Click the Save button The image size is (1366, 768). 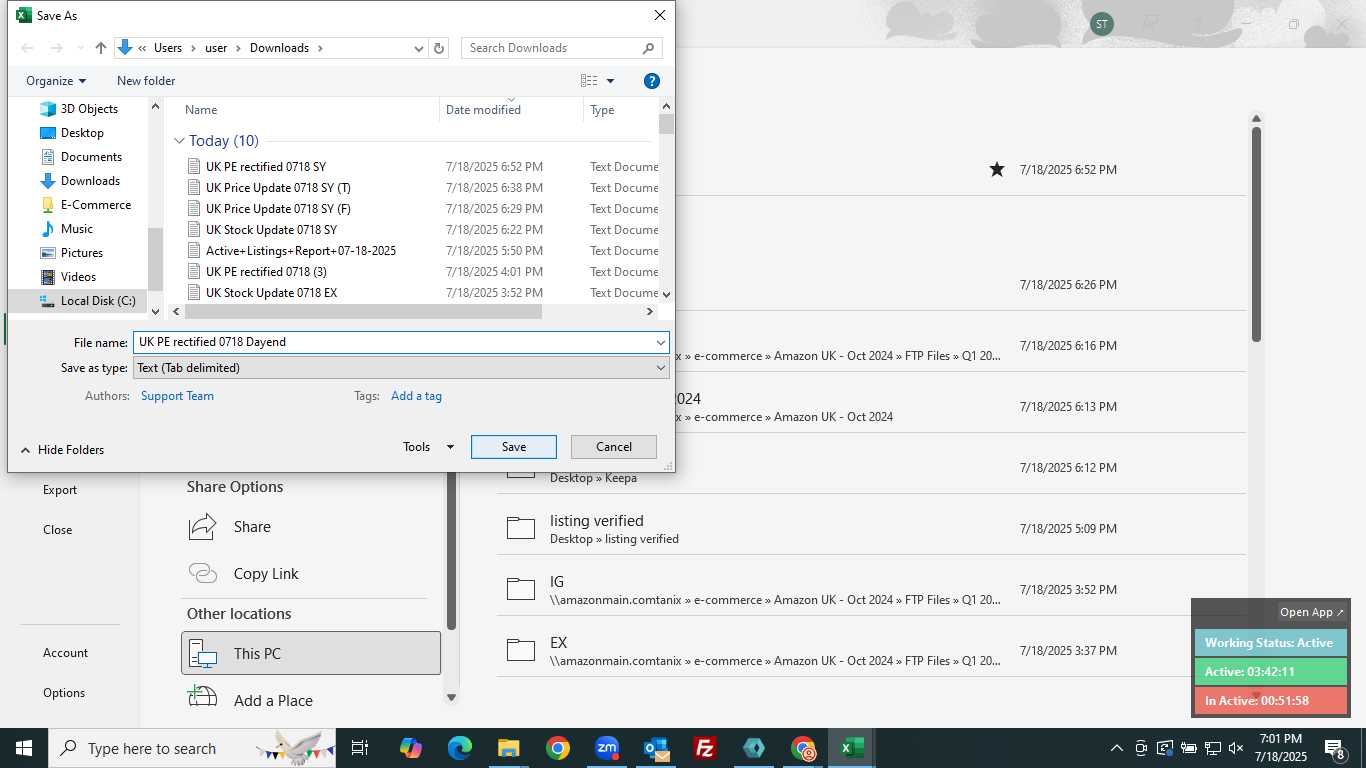pyautogui.click(x=514, y=447)
